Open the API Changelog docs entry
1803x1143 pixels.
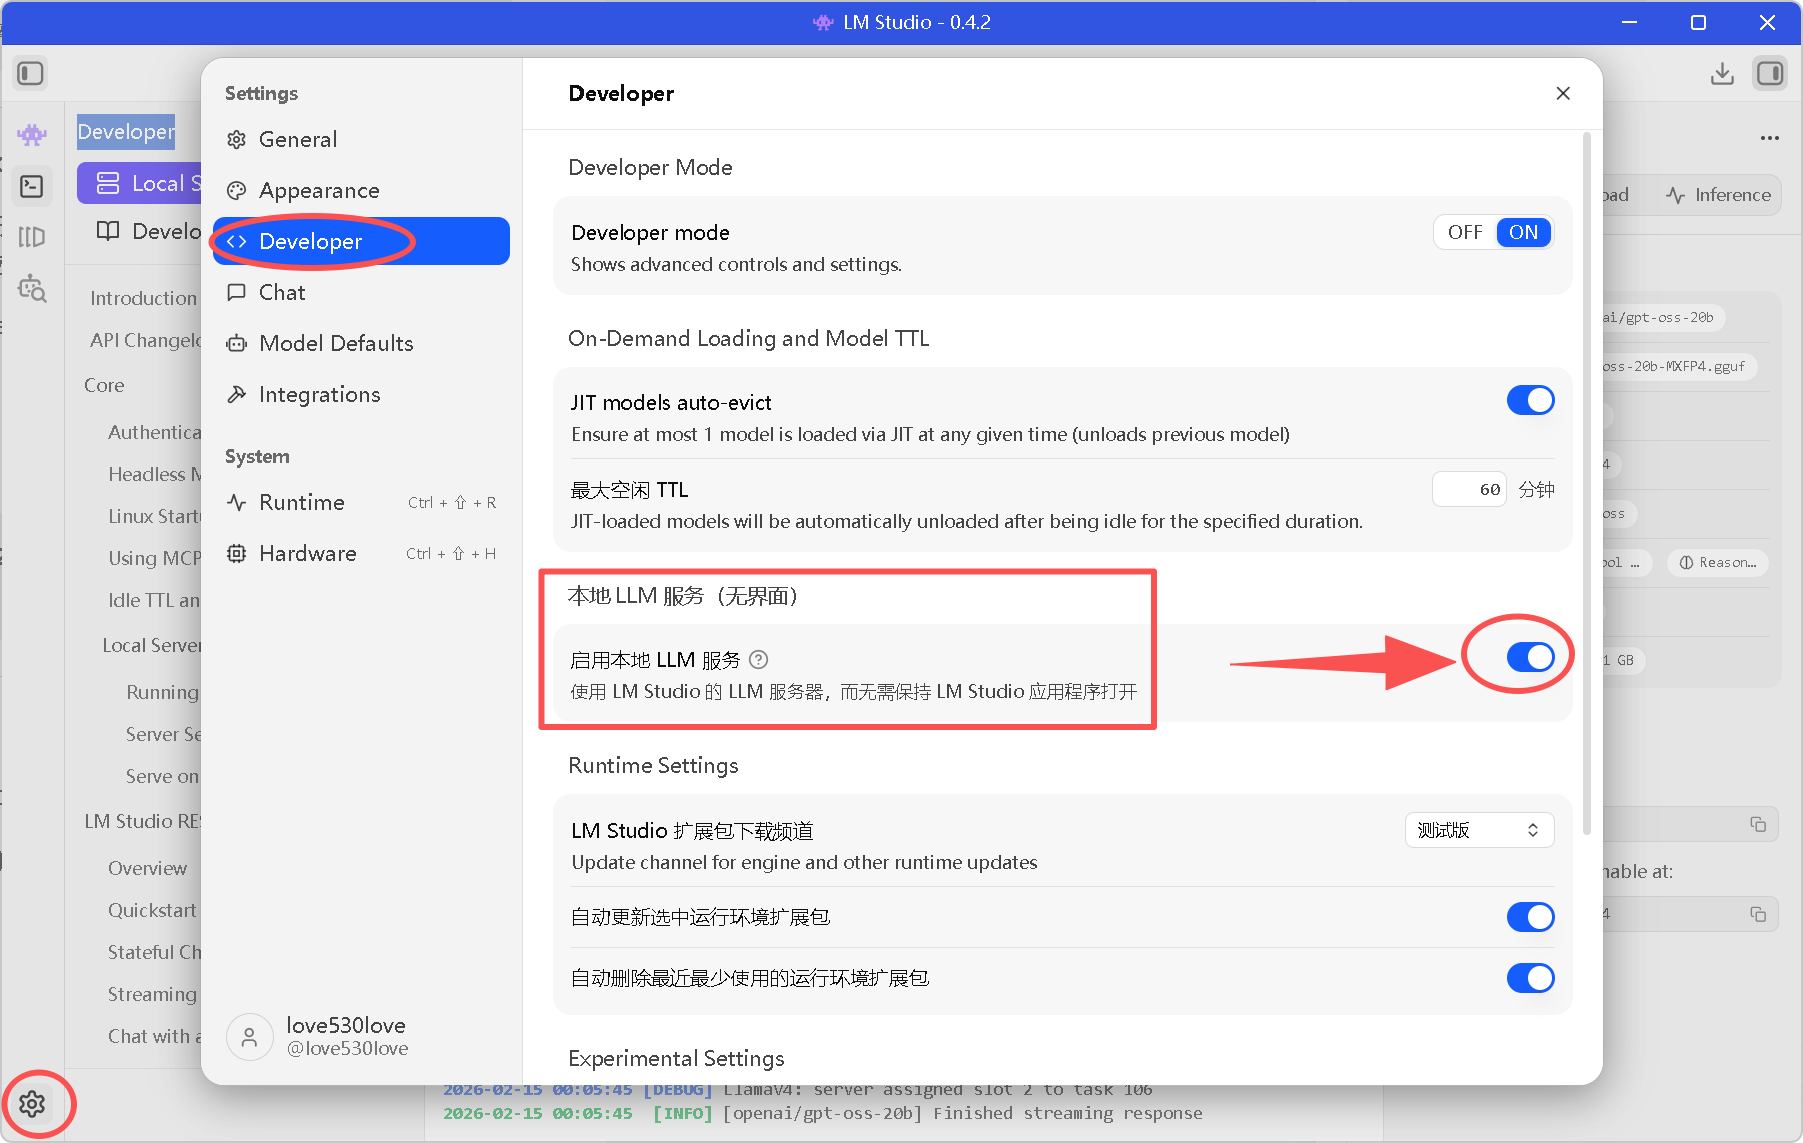pyautogui.click(x=145, y=340)
